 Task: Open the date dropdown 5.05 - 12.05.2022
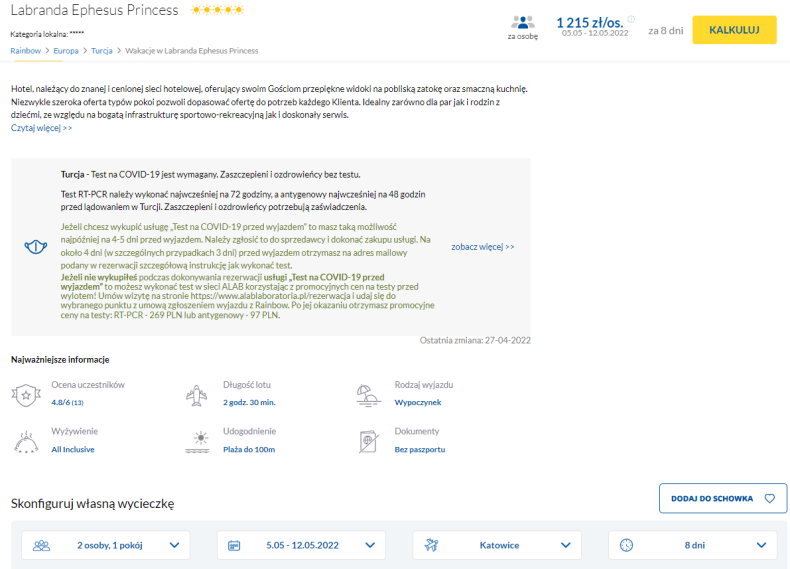click(301, 545)
